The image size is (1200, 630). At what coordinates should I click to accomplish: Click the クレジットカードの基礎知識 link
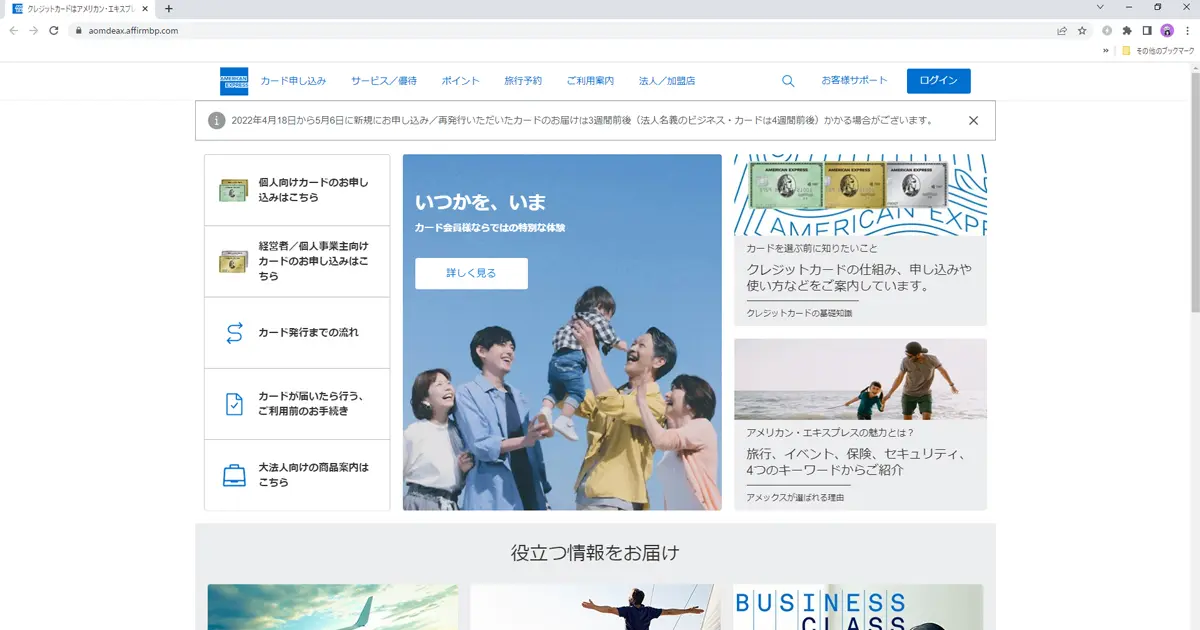tap(799, 313)
